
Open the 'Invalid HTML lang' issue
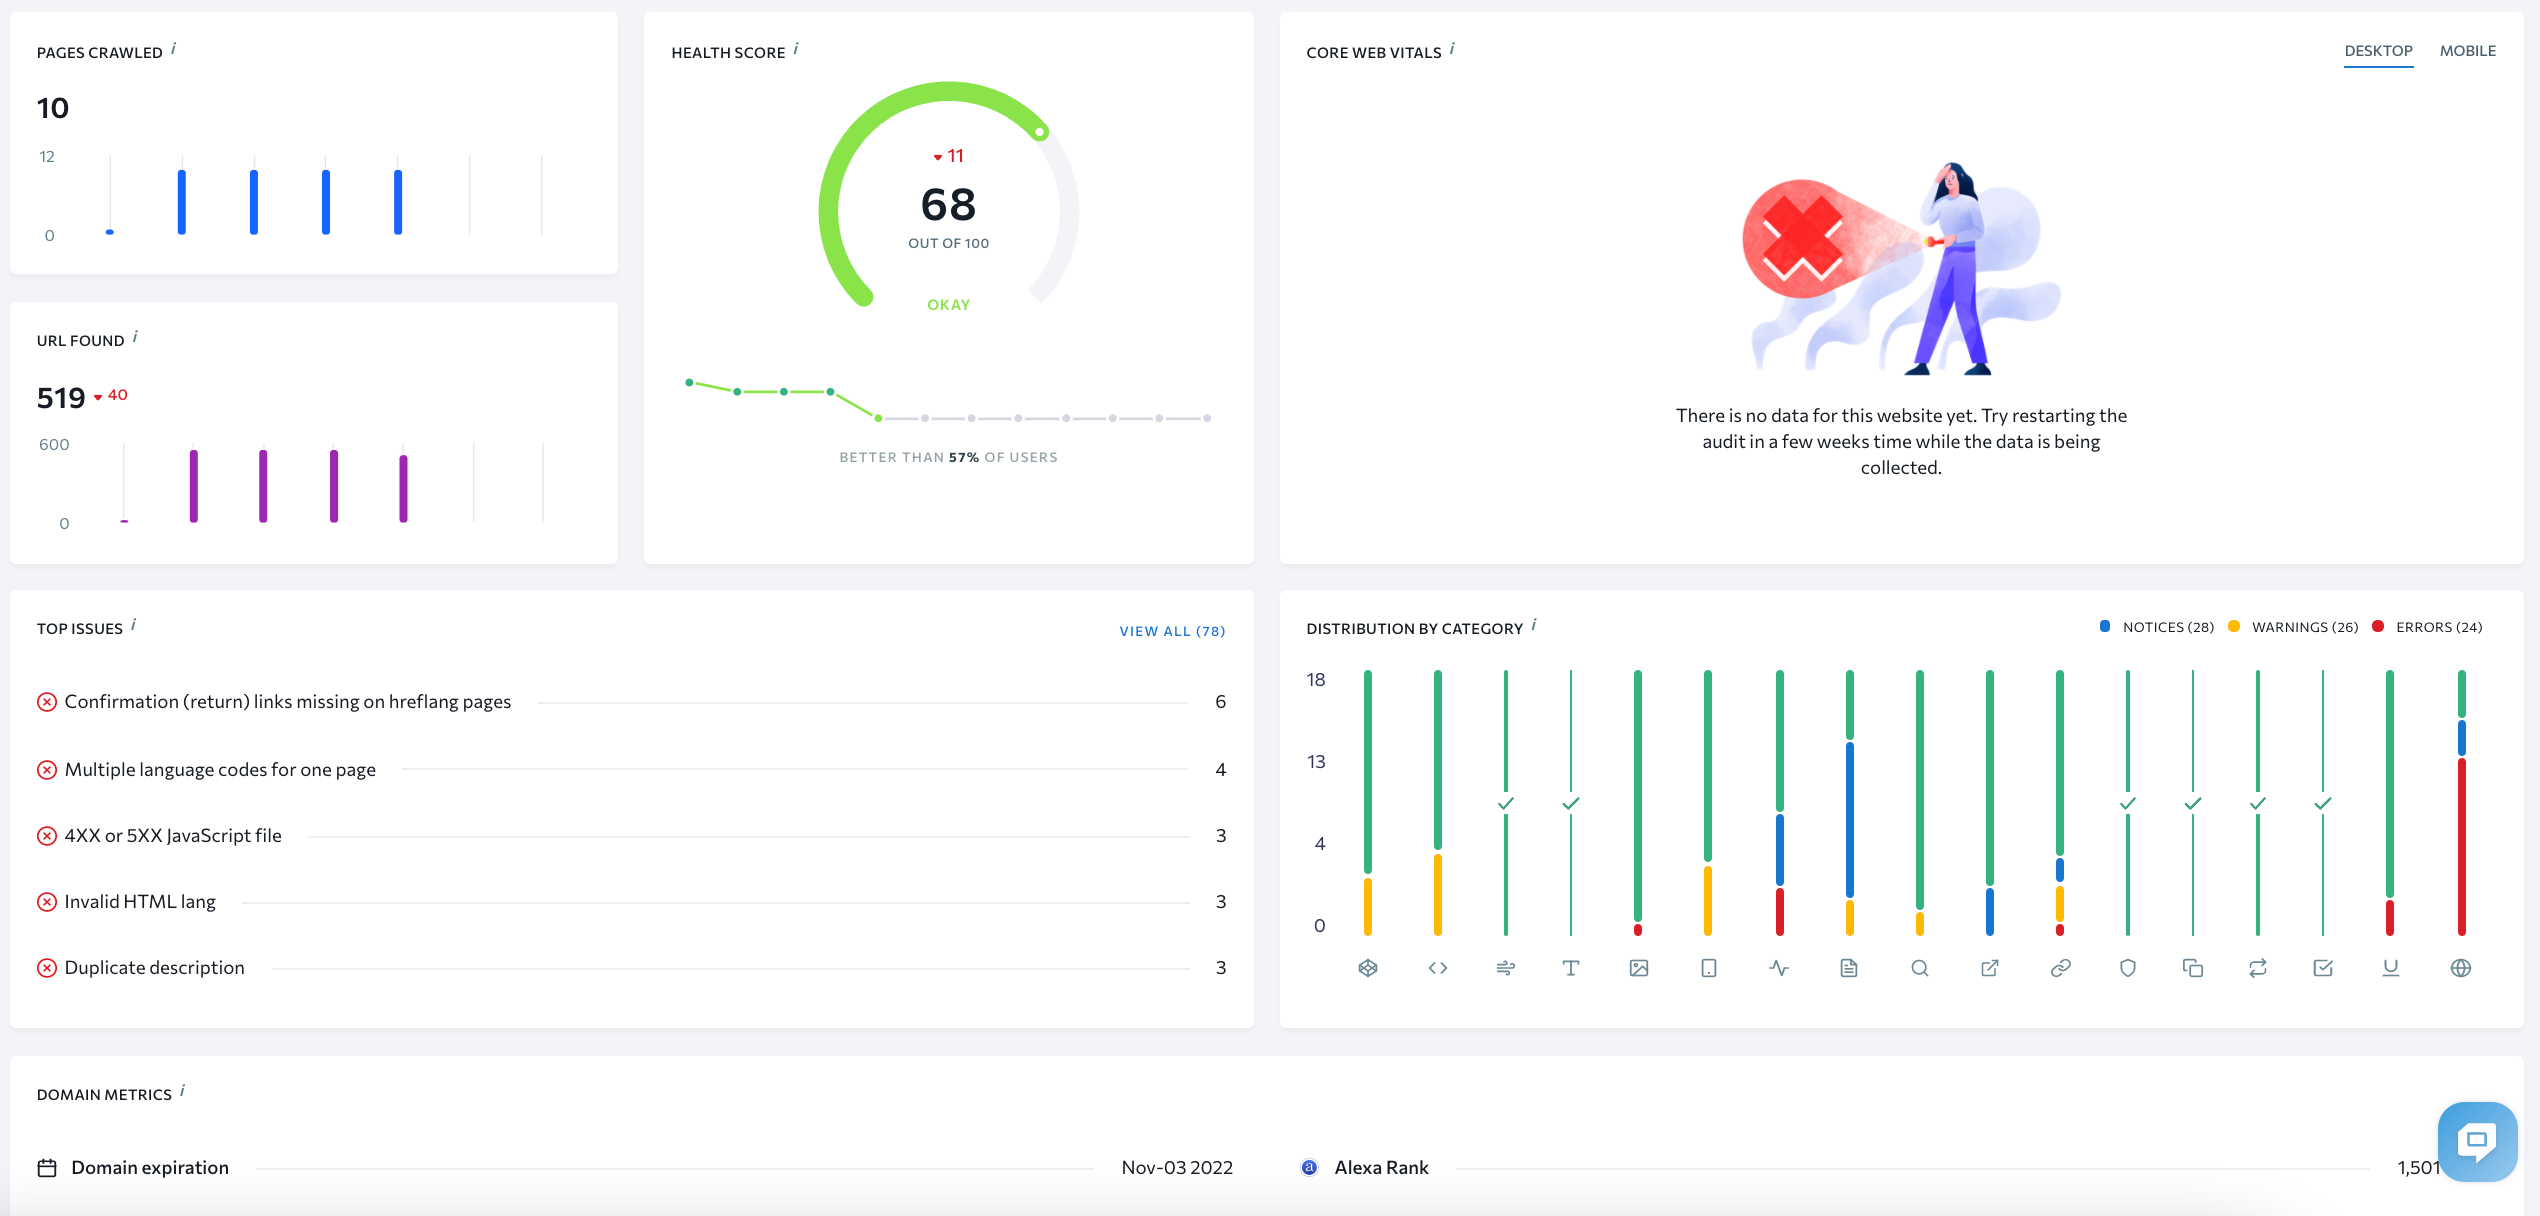(x=631, y=902)
